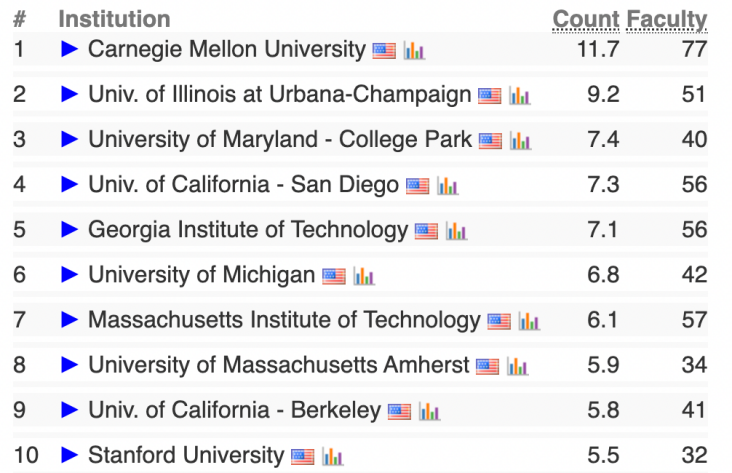732x473 pixels.
Task: Click the Faculty column header
Action: coord(666,19)
